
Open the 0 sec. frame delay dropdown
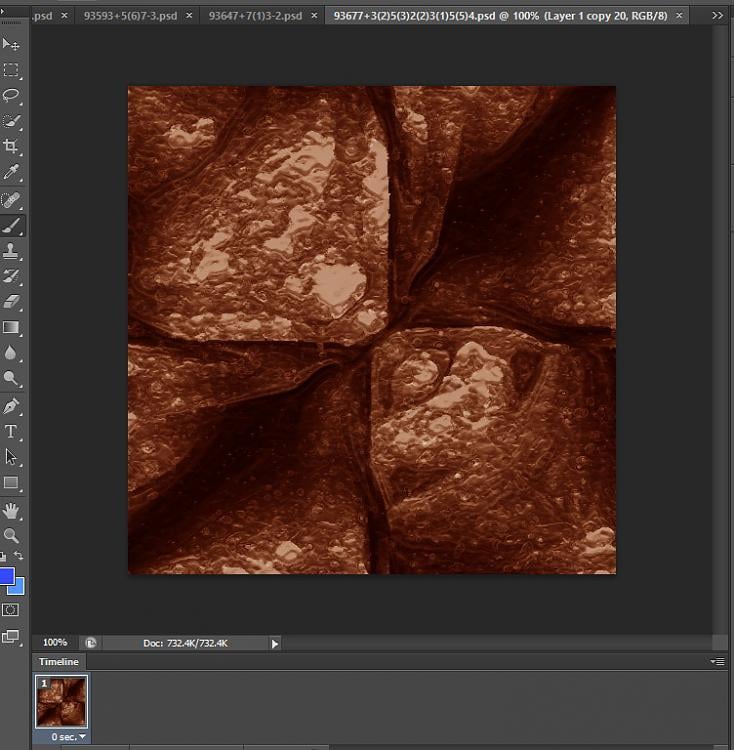coord(68,737)
